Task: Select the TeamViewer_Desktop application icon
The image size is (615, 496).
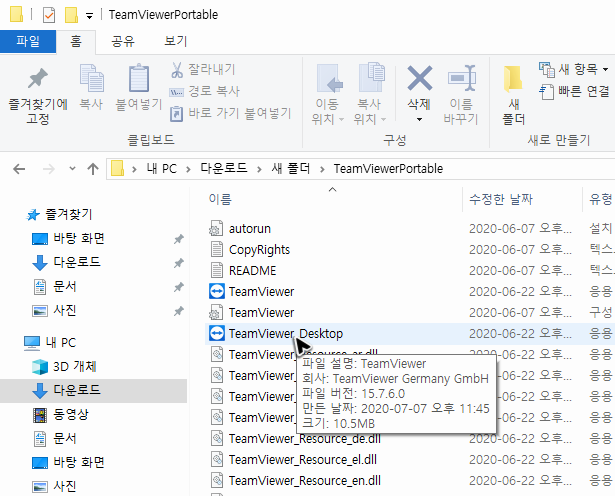Action: tap(217, 334)
